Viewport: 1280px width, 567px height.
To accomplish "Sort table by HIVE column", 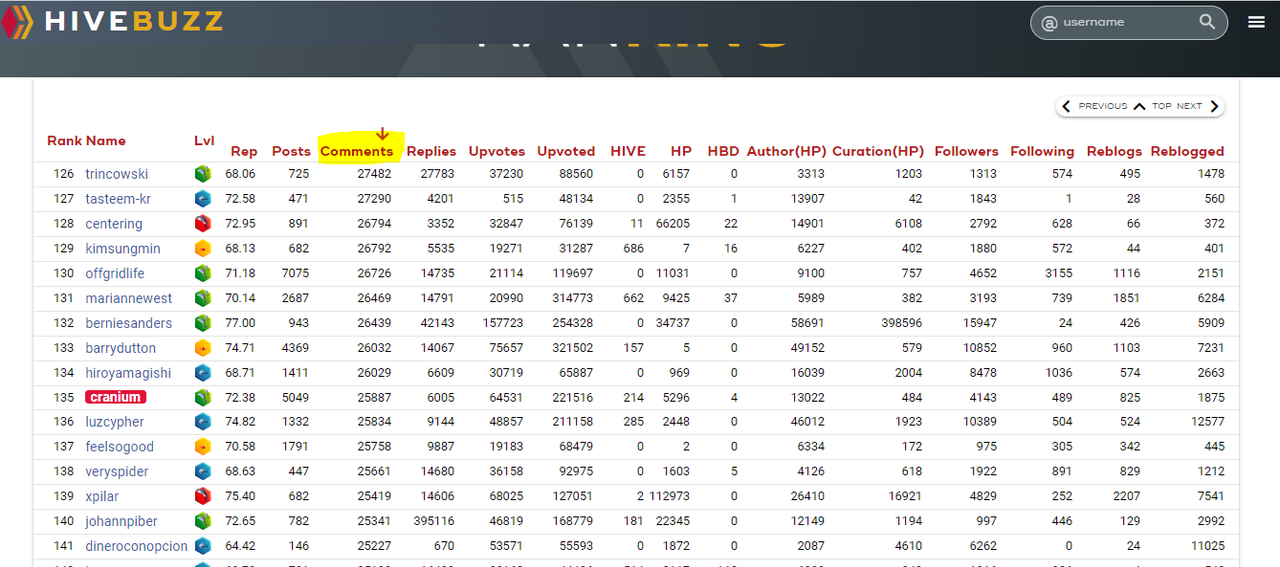I will pos(628,151).
